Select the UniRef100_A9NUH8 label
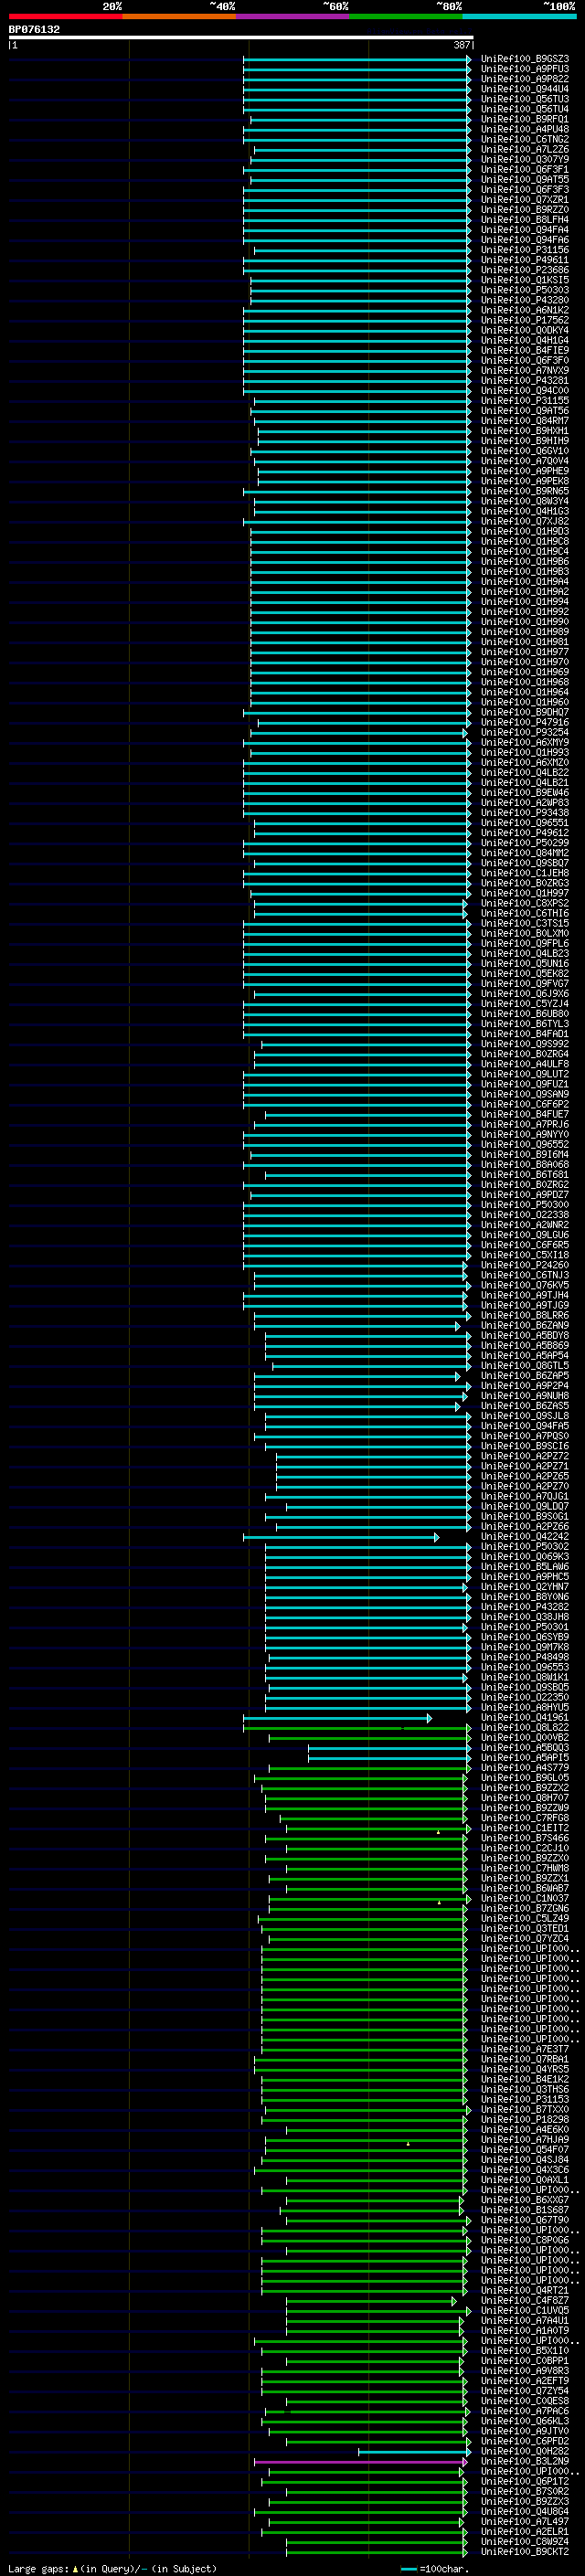 (525, 1396)
